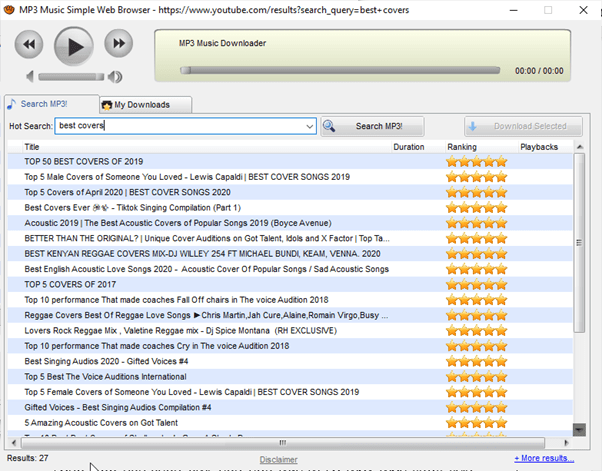Click the vertical scrollbar thumb of results list
Image resolution: width=602 pixels, height=471 pixels.
coord(579,243)
